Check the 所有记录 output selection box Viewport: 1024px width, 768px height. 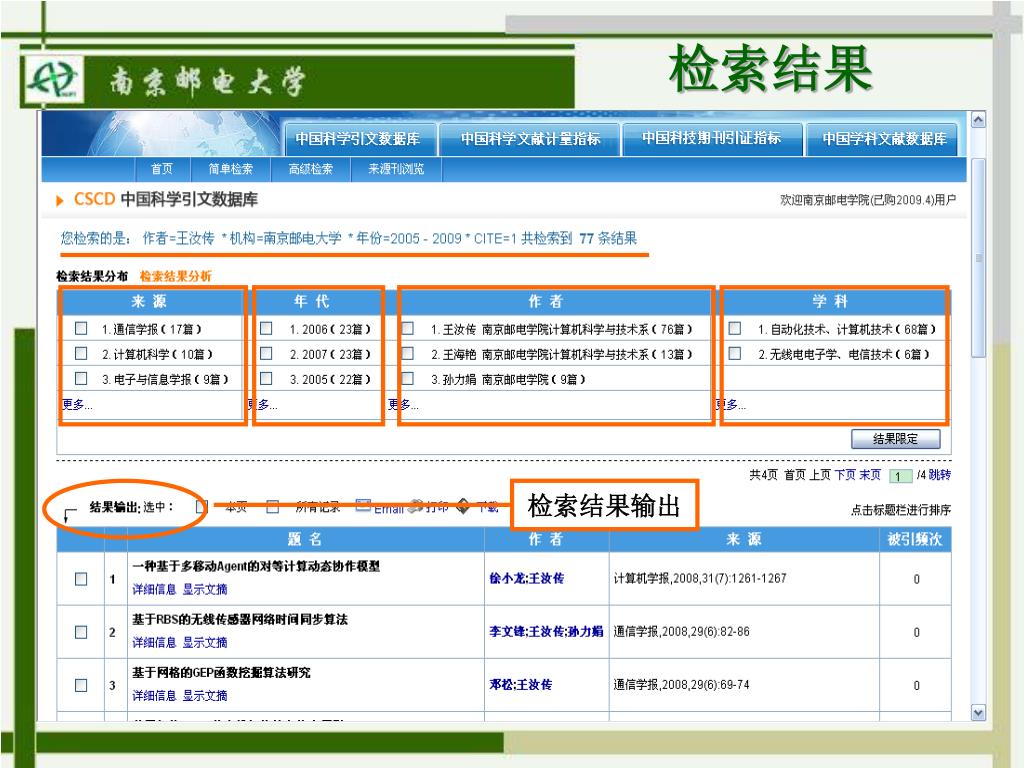coord(273,507)
